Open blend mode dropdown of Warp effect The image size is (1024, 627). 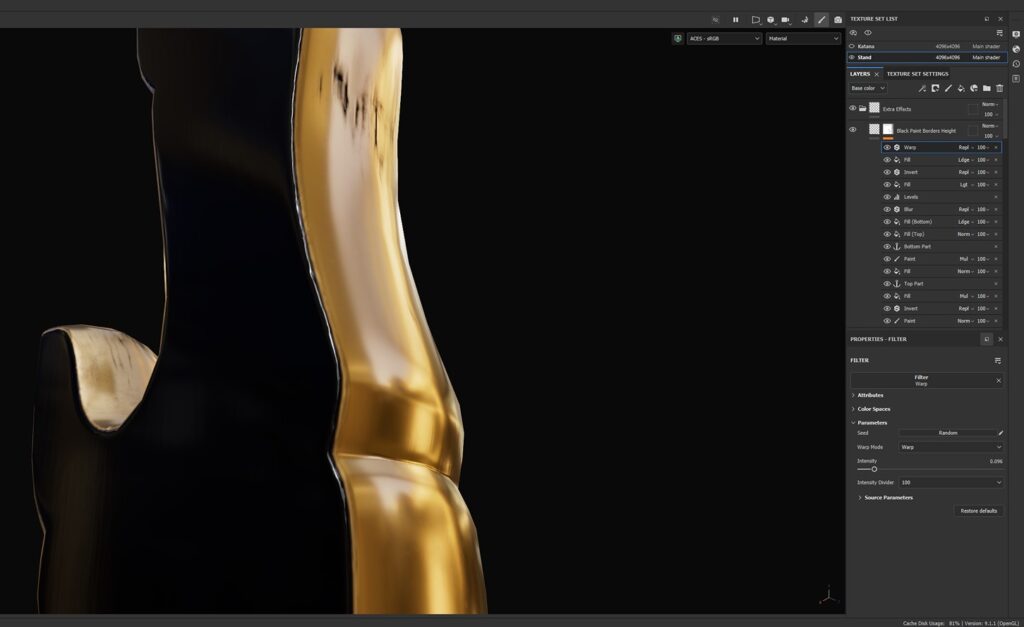[965, 148]
